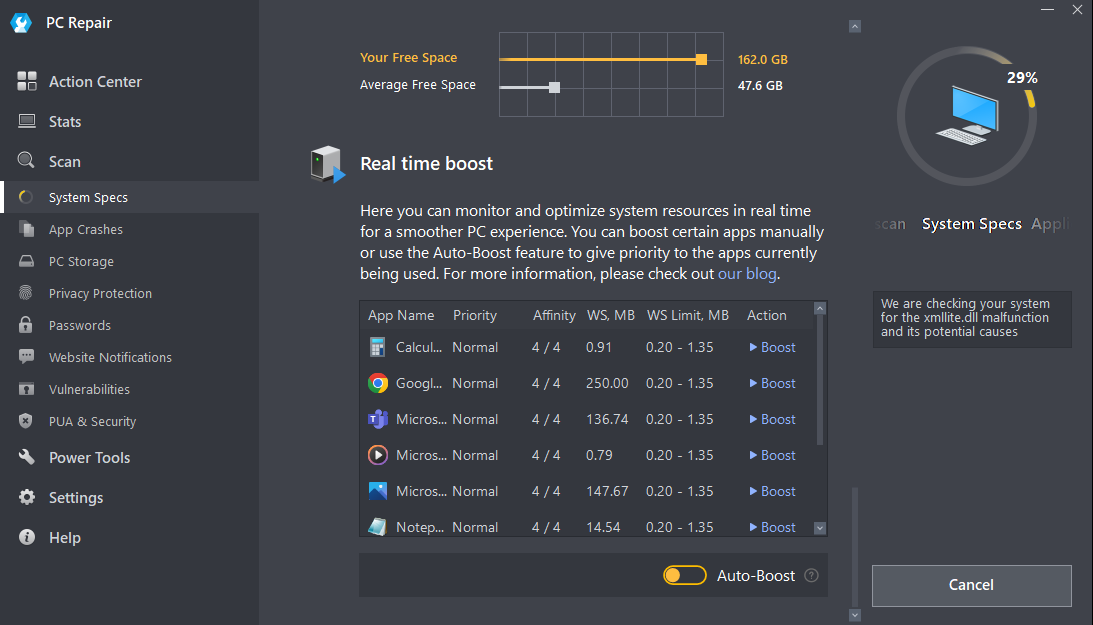The image size is (1093, 625).
Task: Click the PC Storage drive icon
Action: coord(26,261)
